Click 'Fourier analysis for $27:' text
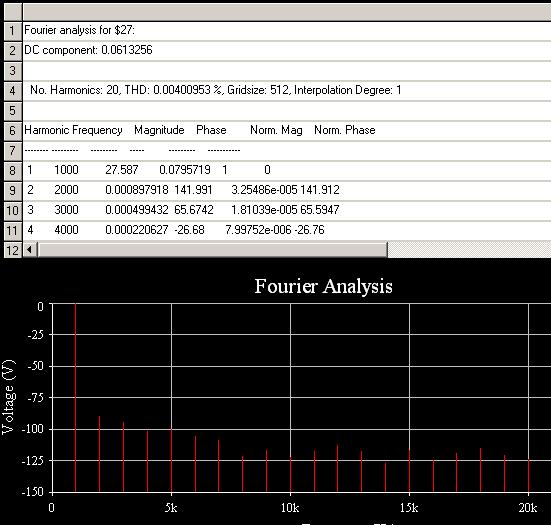551x525 pixels. pos(79,30)
